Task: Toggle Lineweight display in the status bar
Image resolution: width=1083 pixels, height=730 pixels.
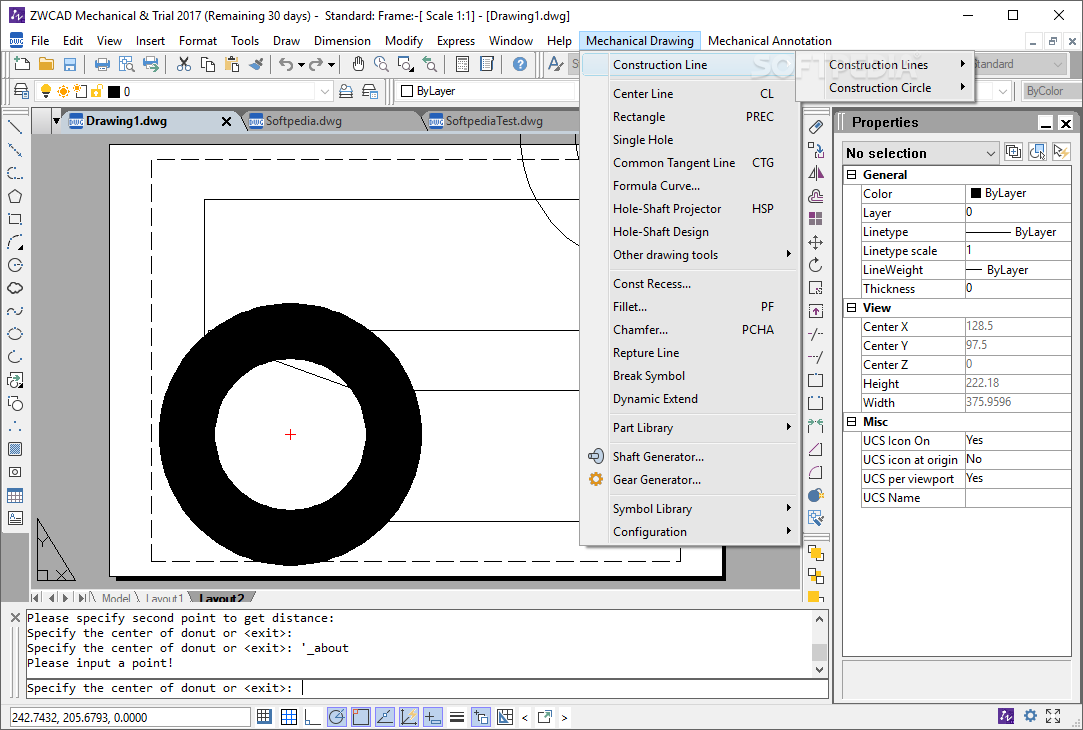Action: (457, 717)
